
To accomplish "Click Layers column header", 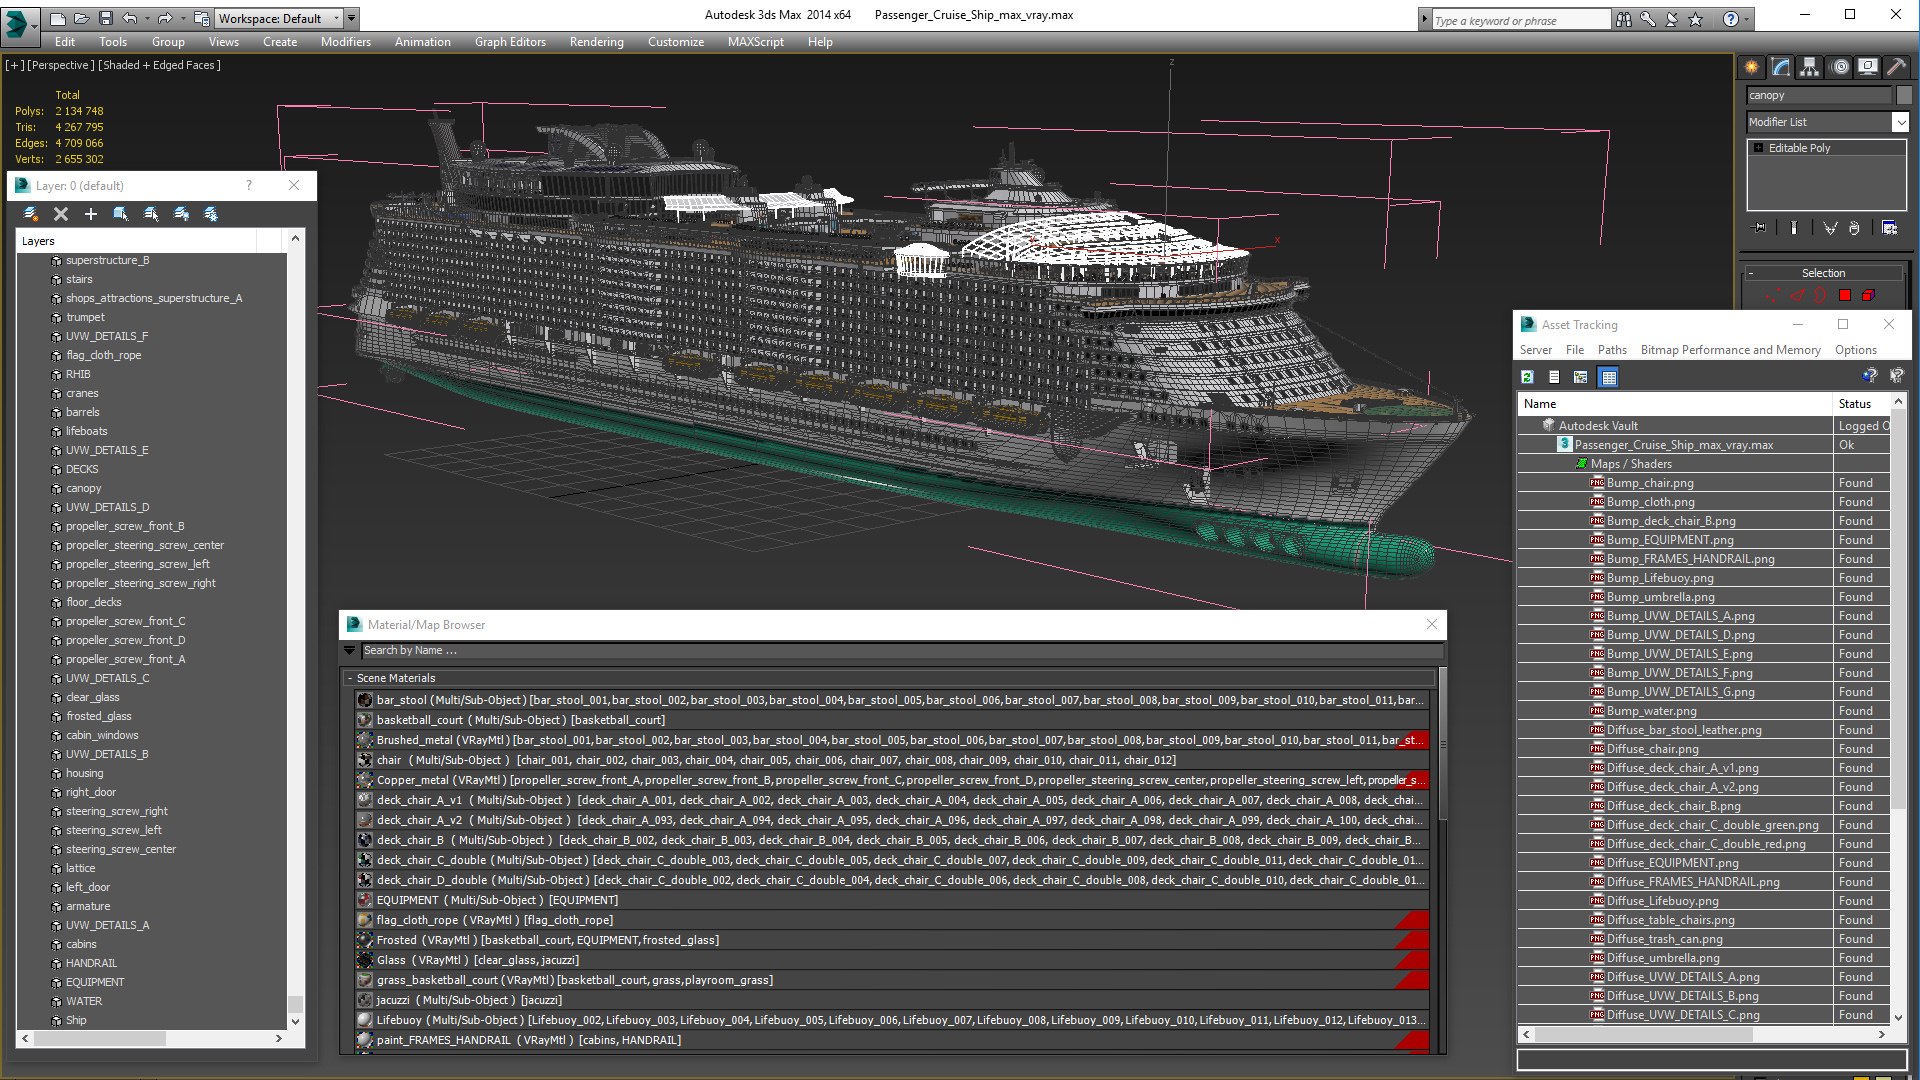I will click(136, 241).
